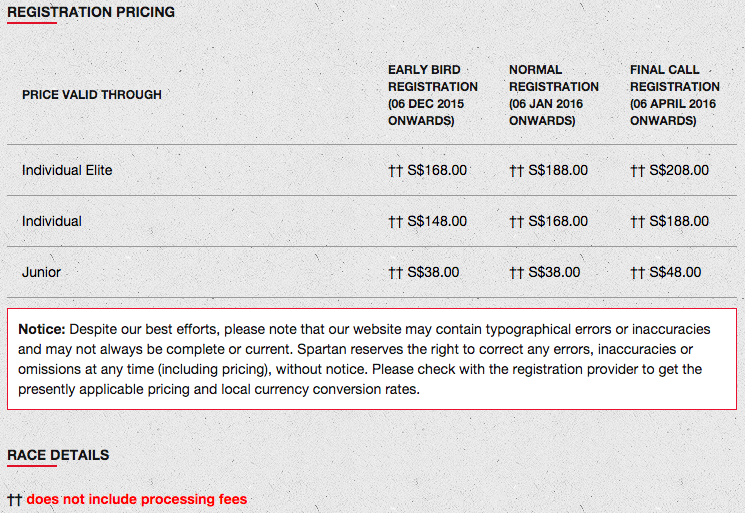Click the RACE DETAILS heading

[58, 455]
